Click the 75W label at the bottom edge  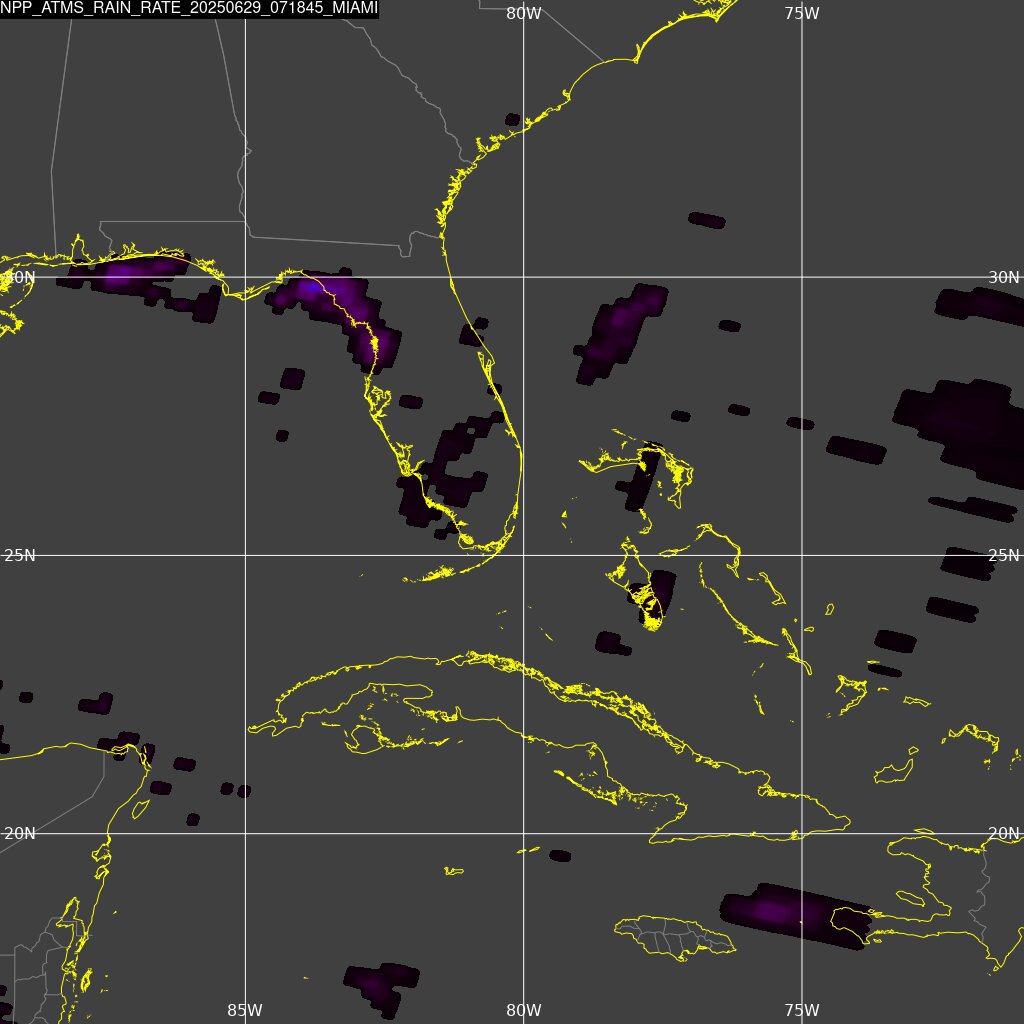[x=802, y=1010]
